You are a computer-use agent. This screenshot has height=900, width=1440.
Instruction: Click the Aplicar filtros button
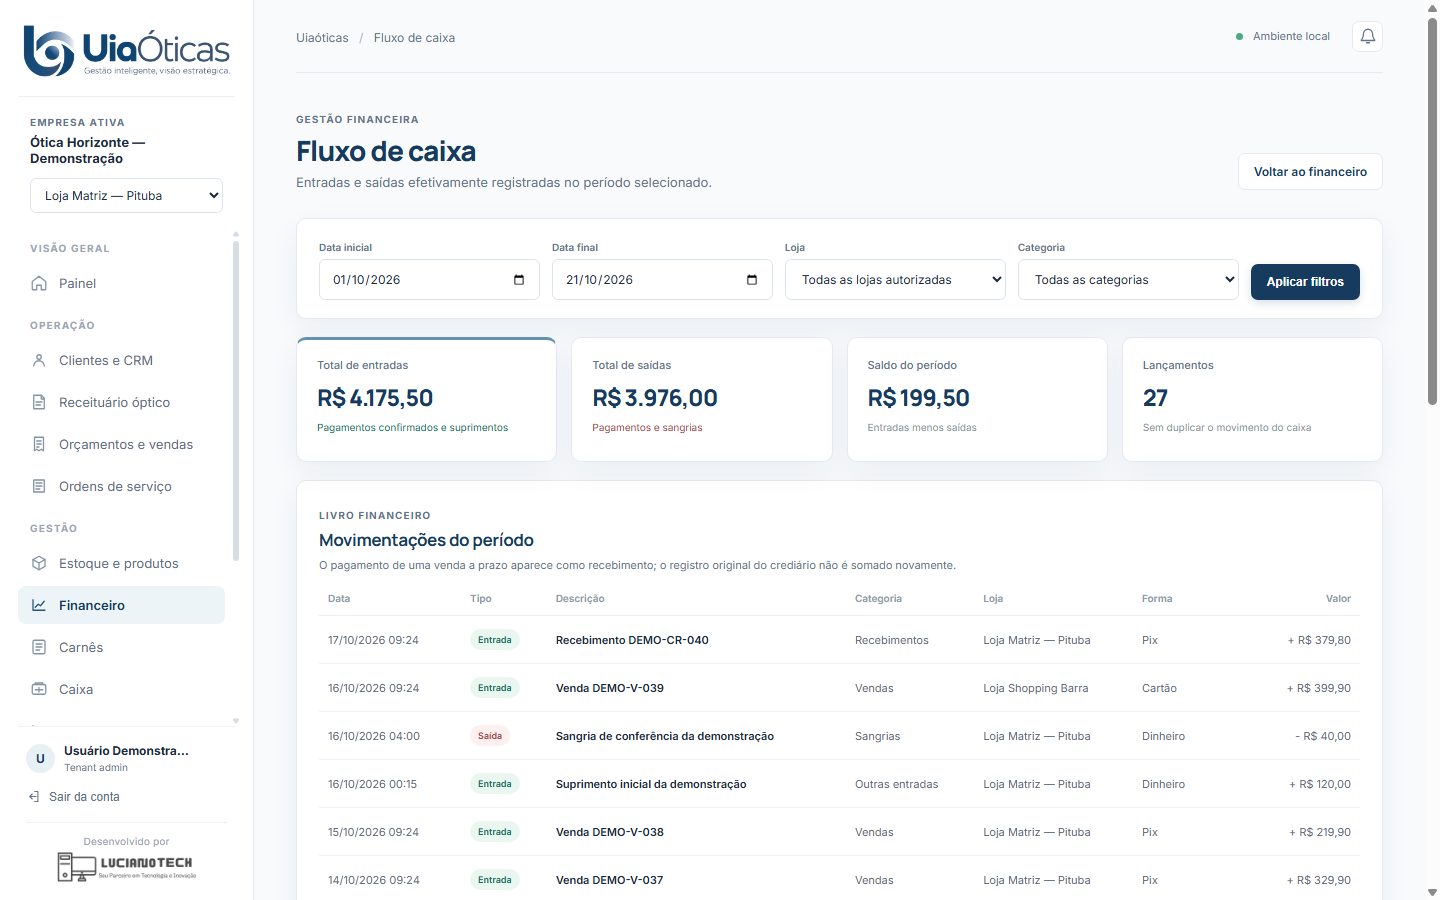[1305, 282]
